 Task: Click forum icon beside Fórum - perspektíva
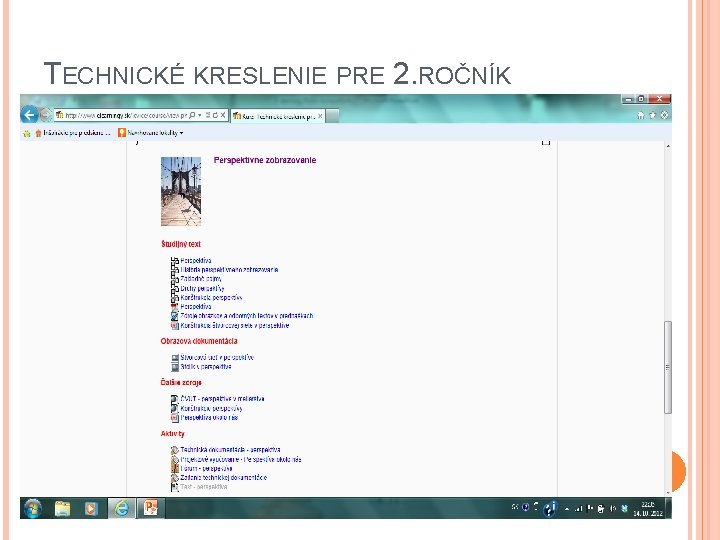(x=174, y=469)
